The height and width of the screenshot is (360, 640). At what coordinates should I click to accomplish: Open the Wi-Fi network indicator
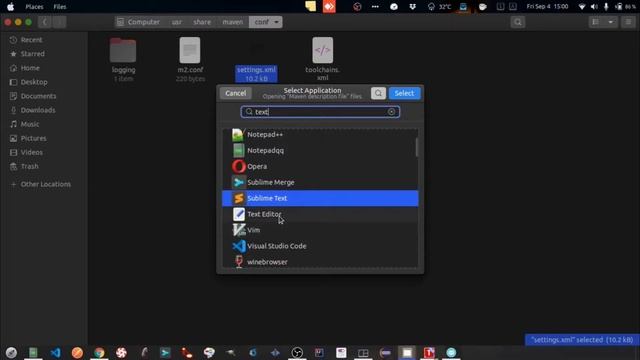pos(582,7)
